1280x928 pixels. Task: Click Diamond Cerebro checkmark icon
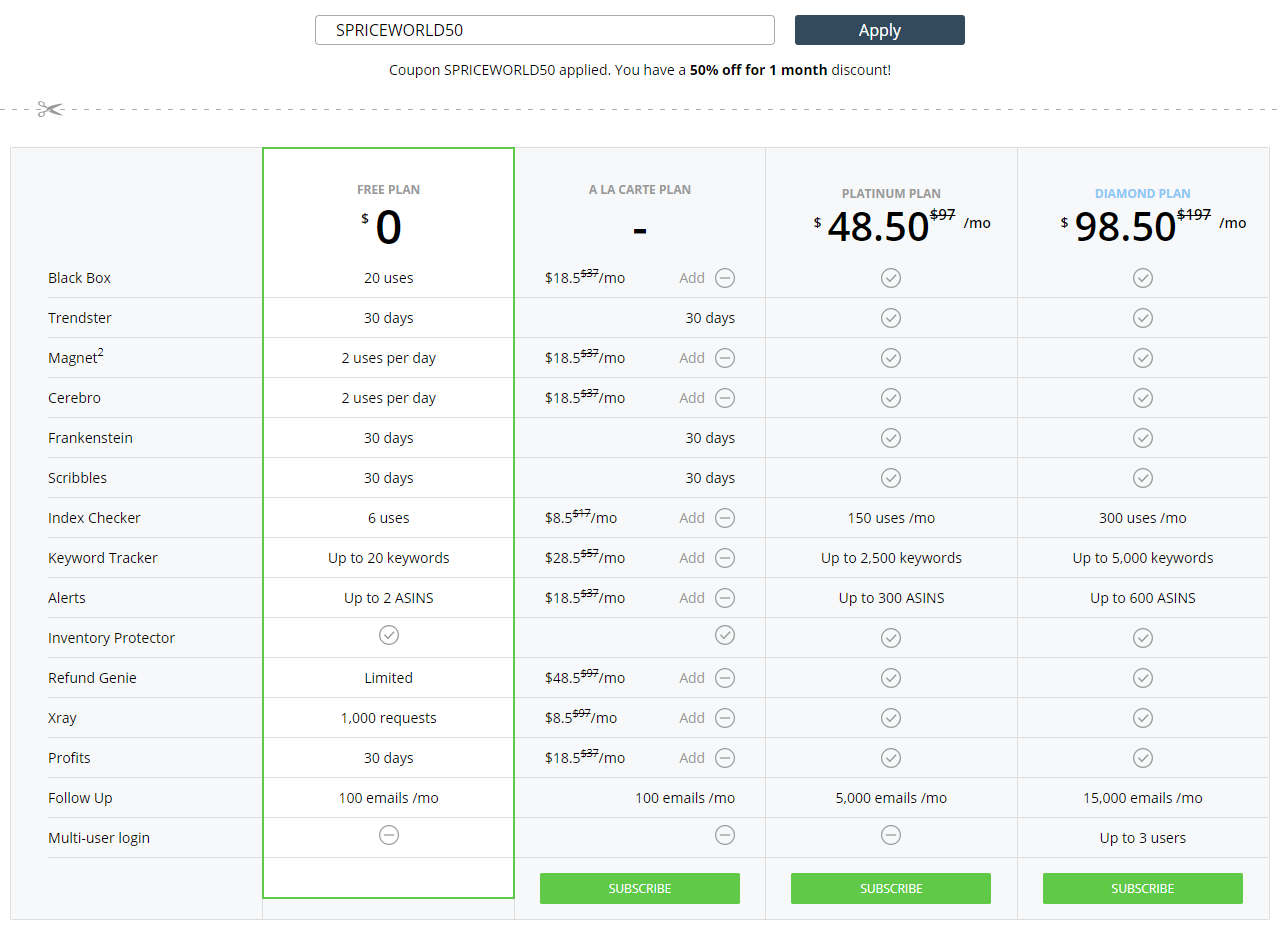(1143, 398)
